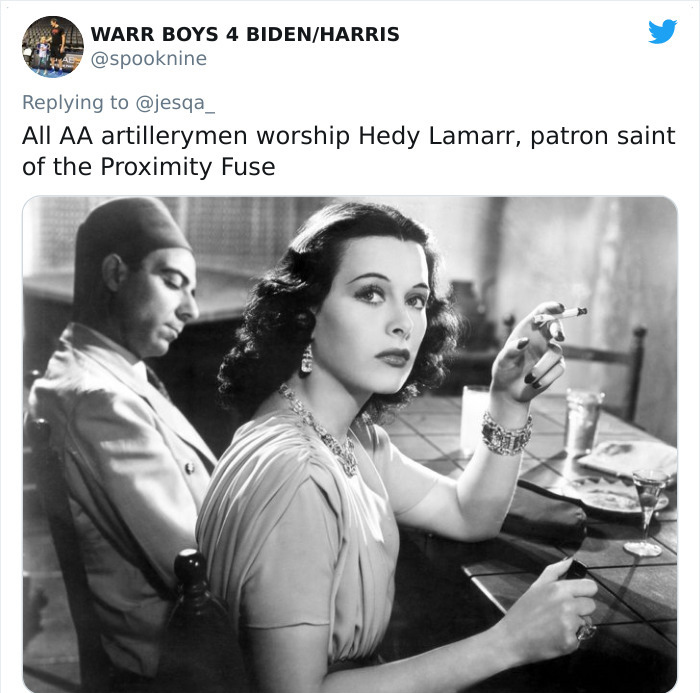Click the blue Twitter bird logo
Viewport: 700px width, 693px height.
point(662,31)
